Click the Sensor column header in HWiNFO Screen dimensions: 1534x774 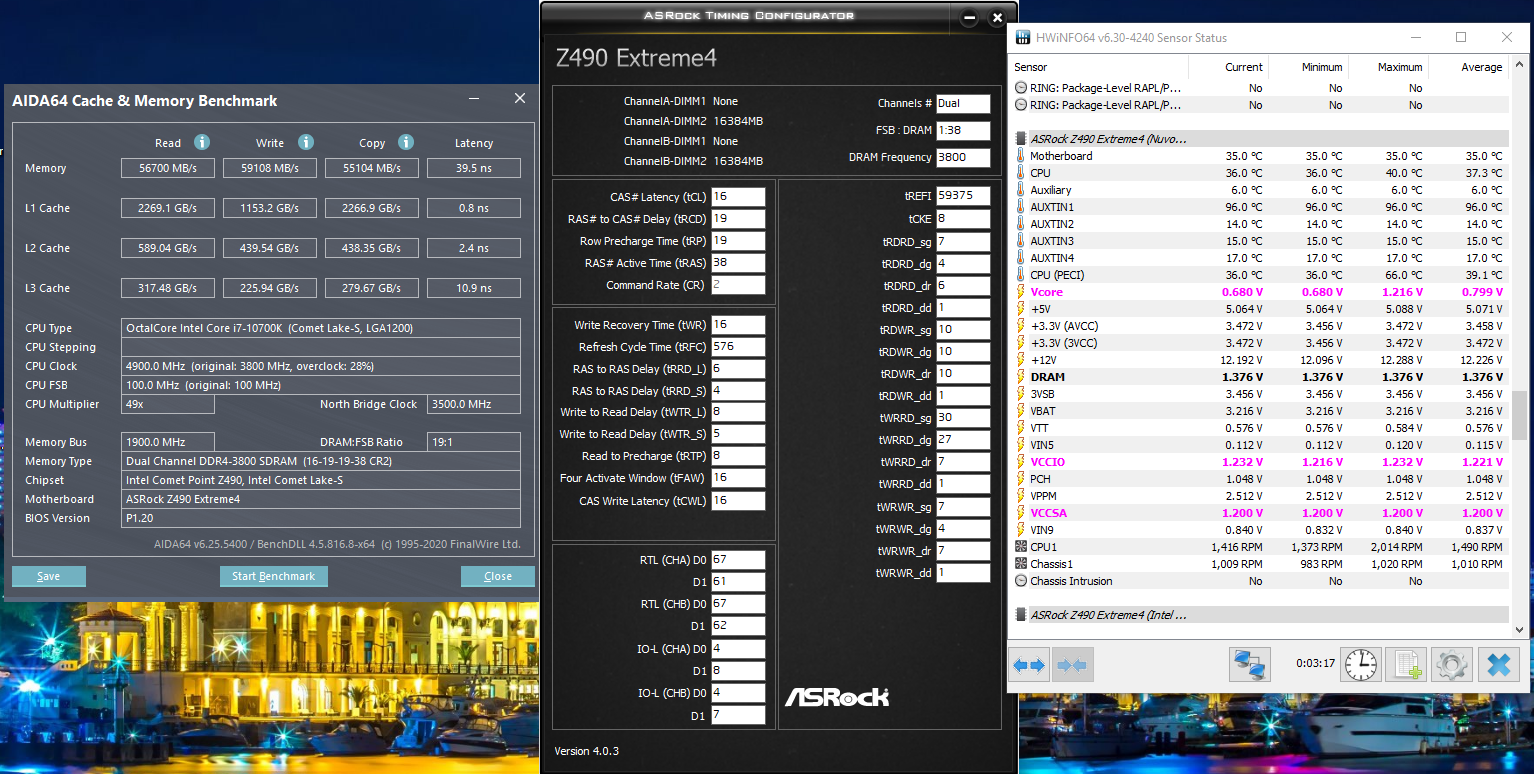pos(1099,67)
